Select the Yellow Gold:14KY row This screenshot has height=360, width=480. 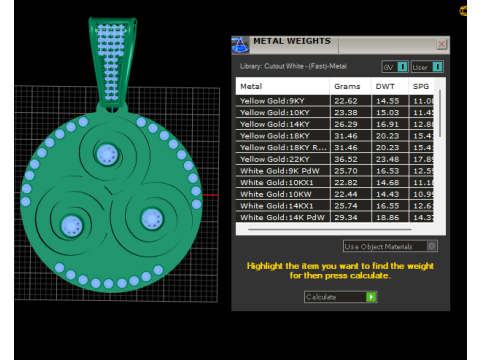point(335,124)
